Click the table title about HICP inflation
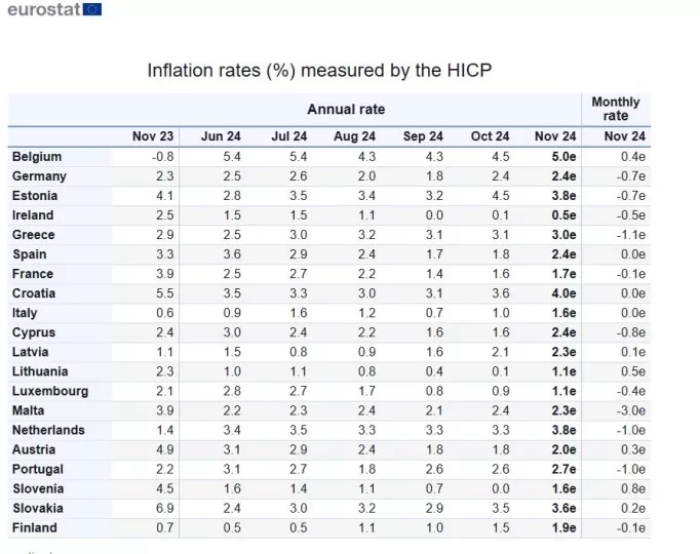The height and width of the screenshot is (554, 700). point(320,70)
